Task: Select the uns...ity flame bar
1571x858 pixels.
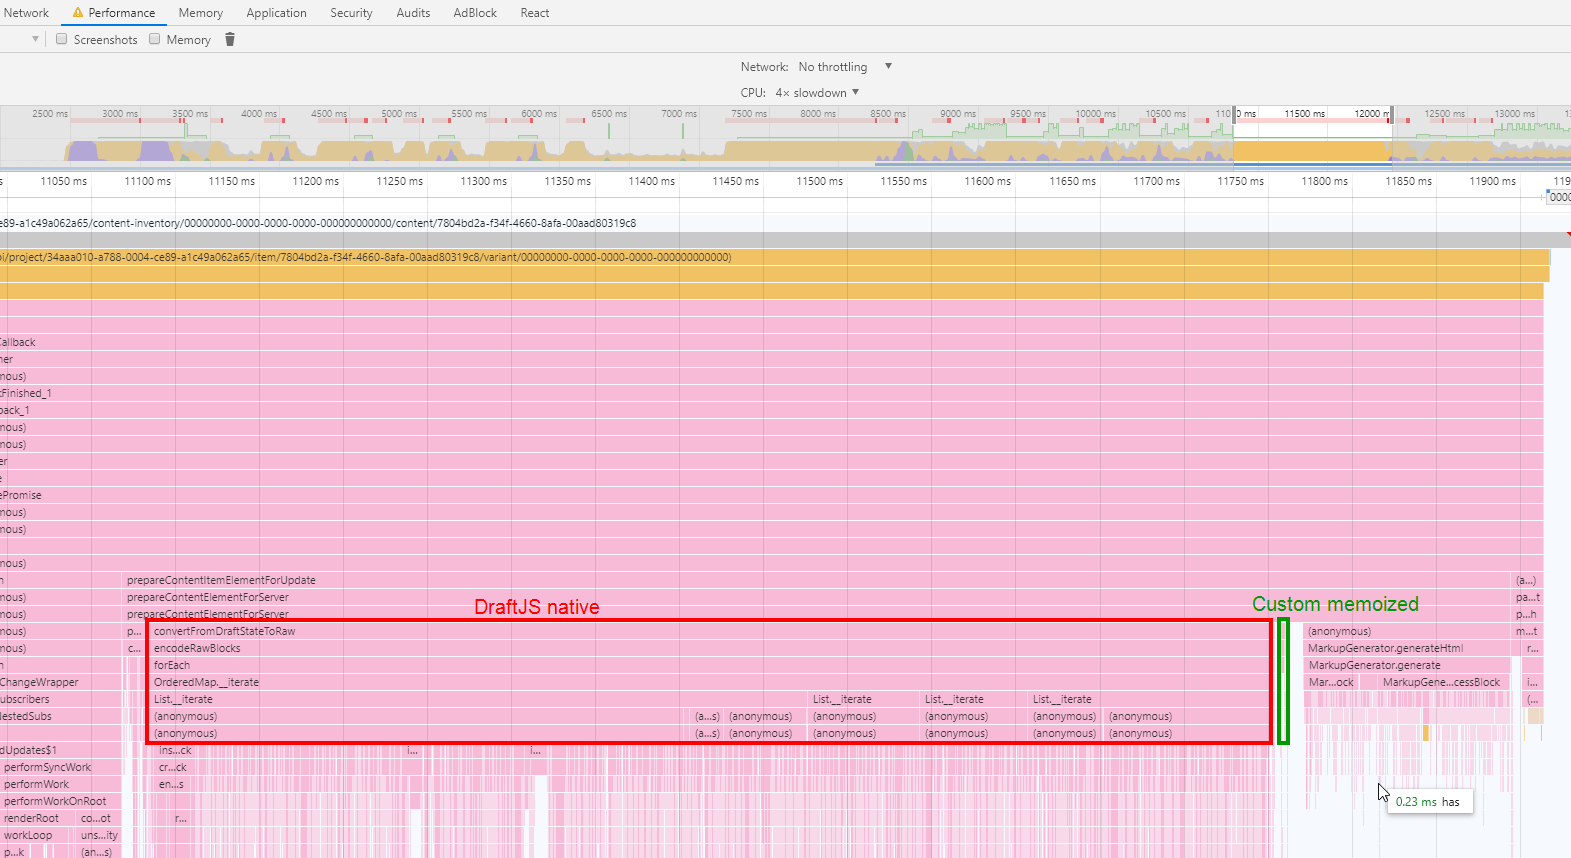Action: coord(99,835)
